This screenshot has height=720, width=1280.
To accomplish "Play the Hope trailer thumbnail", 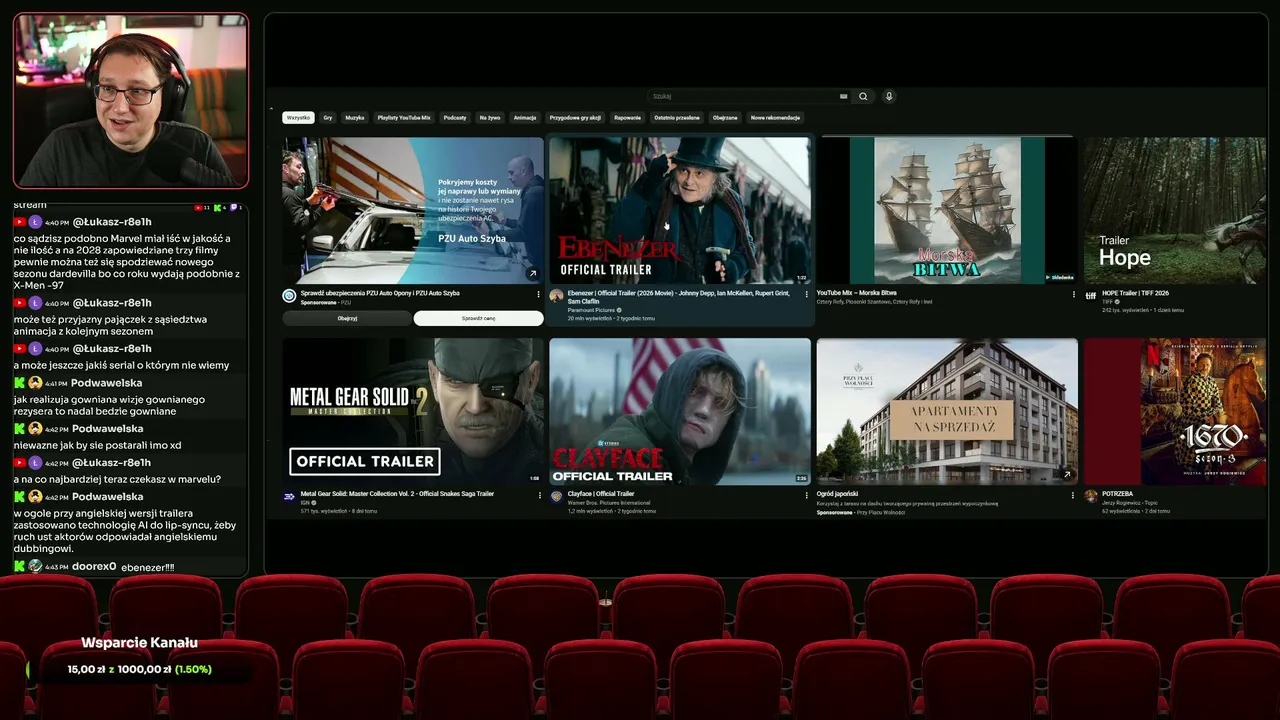I will (1175, 210).
